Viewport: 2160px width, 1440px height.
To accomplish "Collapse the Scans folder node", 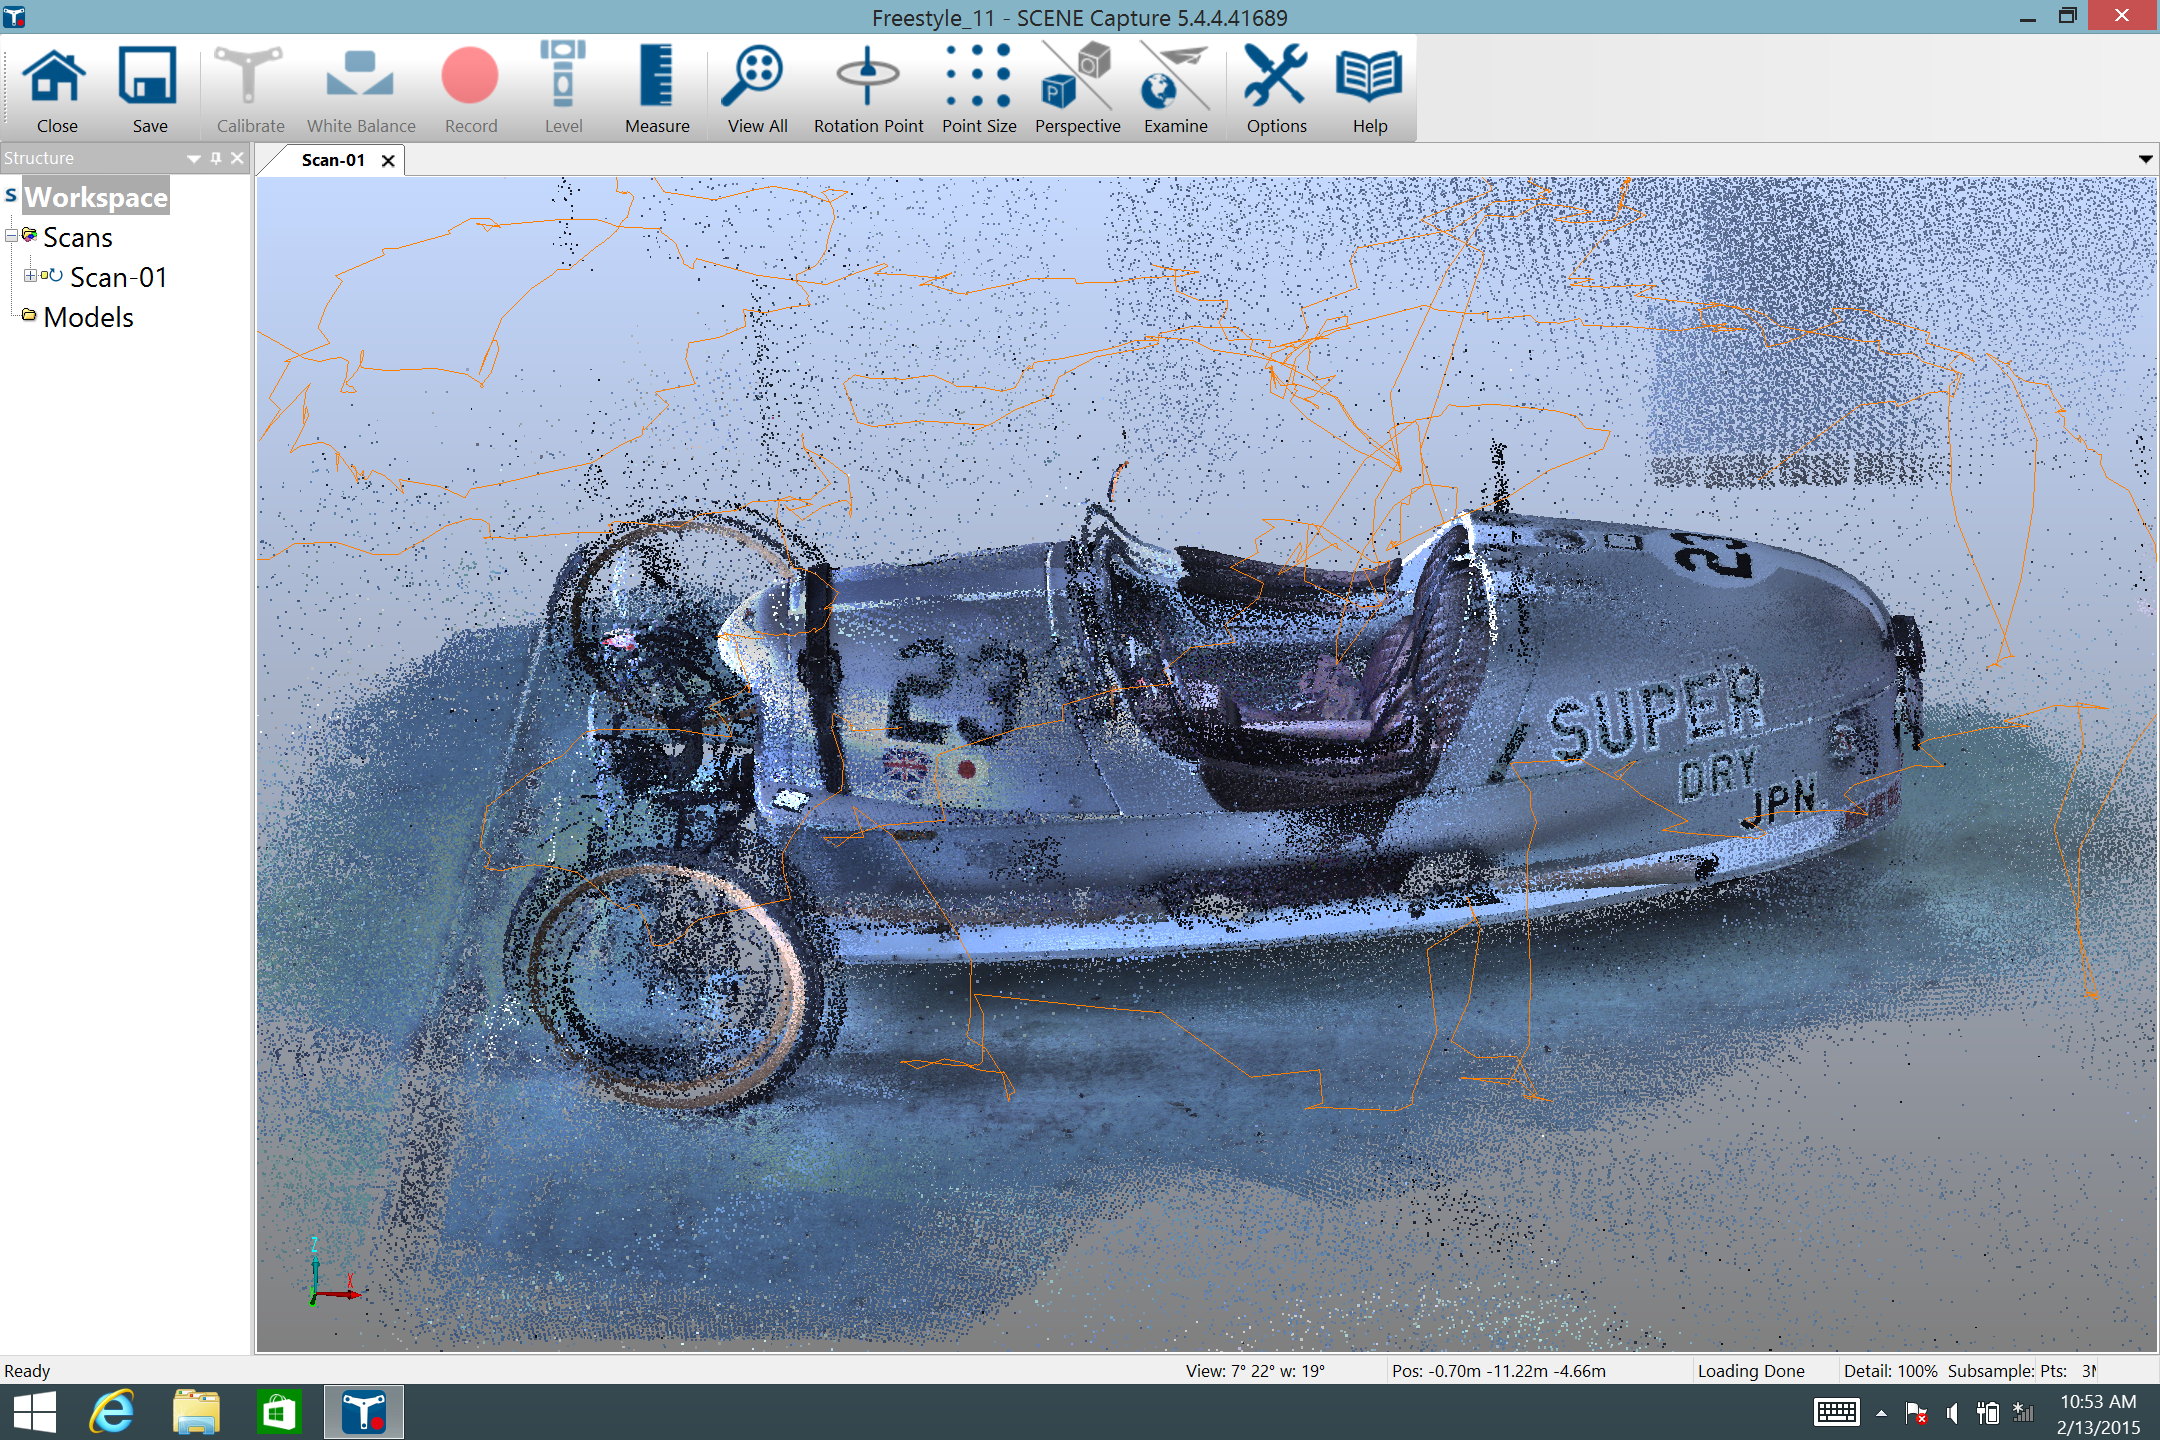I will click(11, 236).
